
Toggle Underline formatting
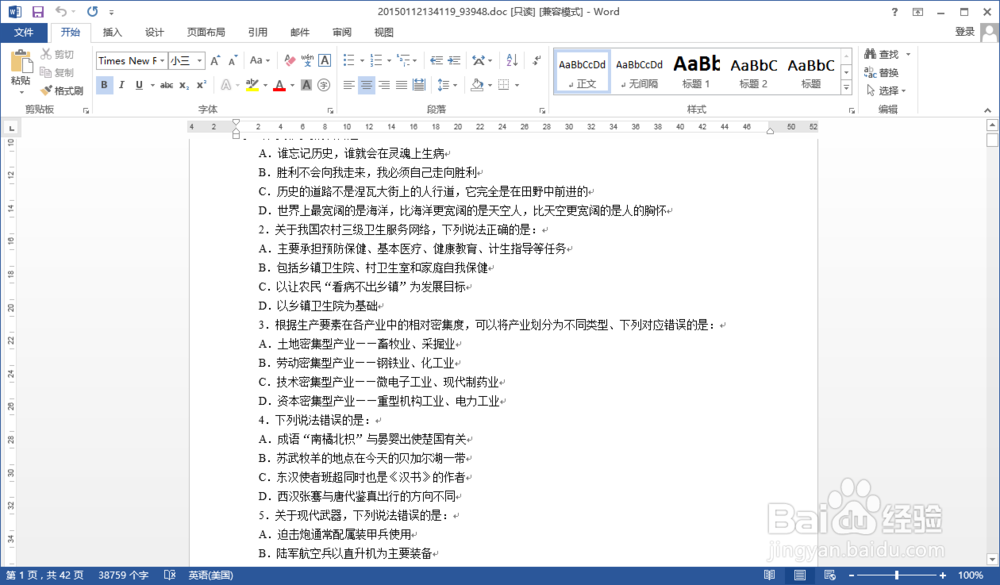pyautogui.click(x=139, y=85)
